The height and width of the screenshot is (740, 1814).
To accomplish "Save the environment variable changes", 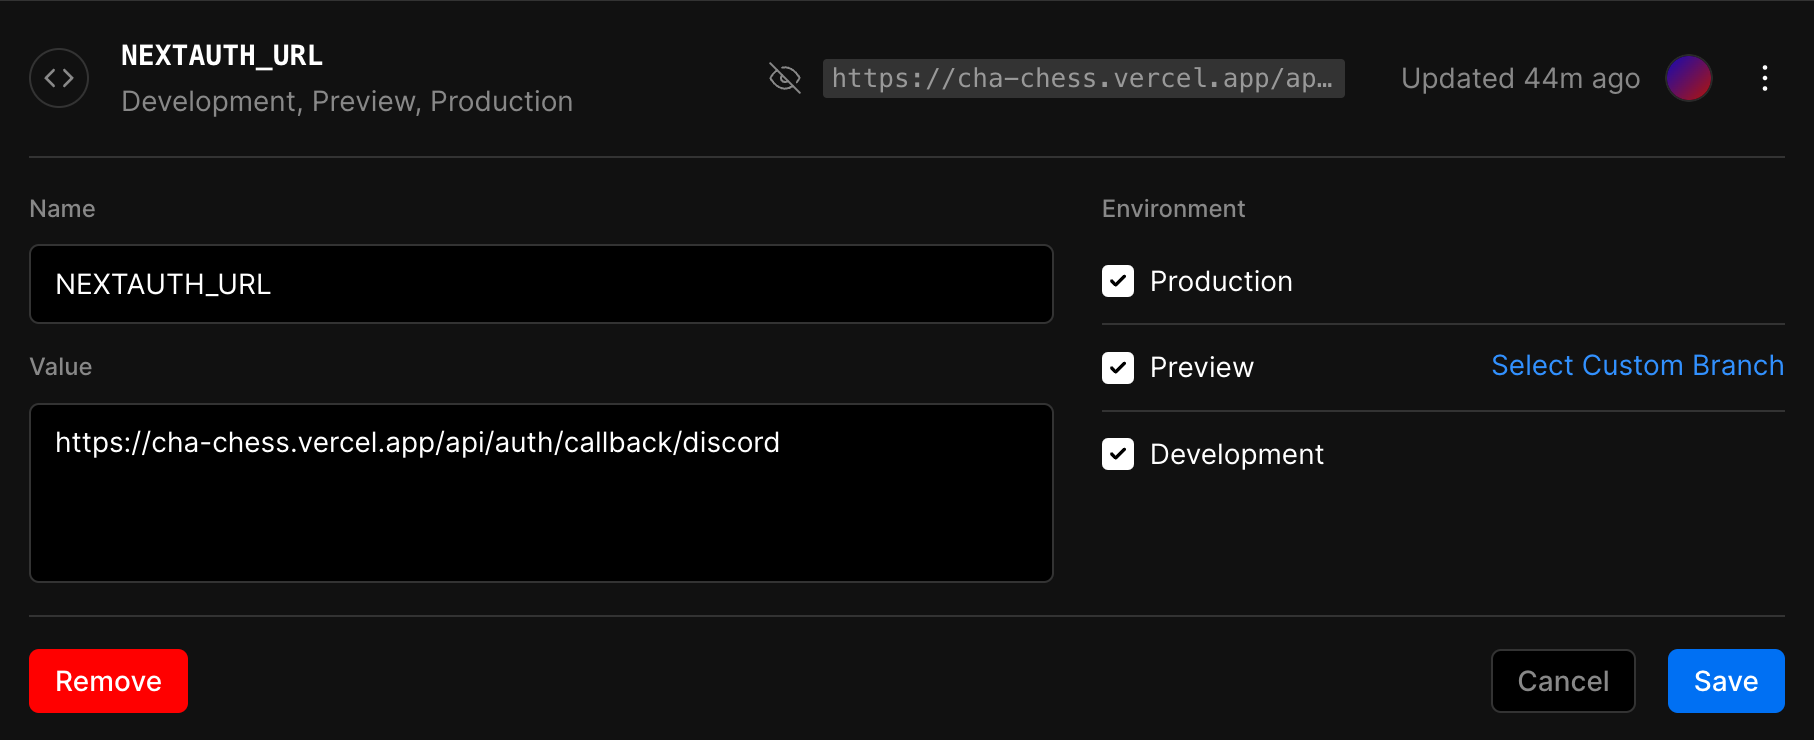I will (x=1725, y=681).
